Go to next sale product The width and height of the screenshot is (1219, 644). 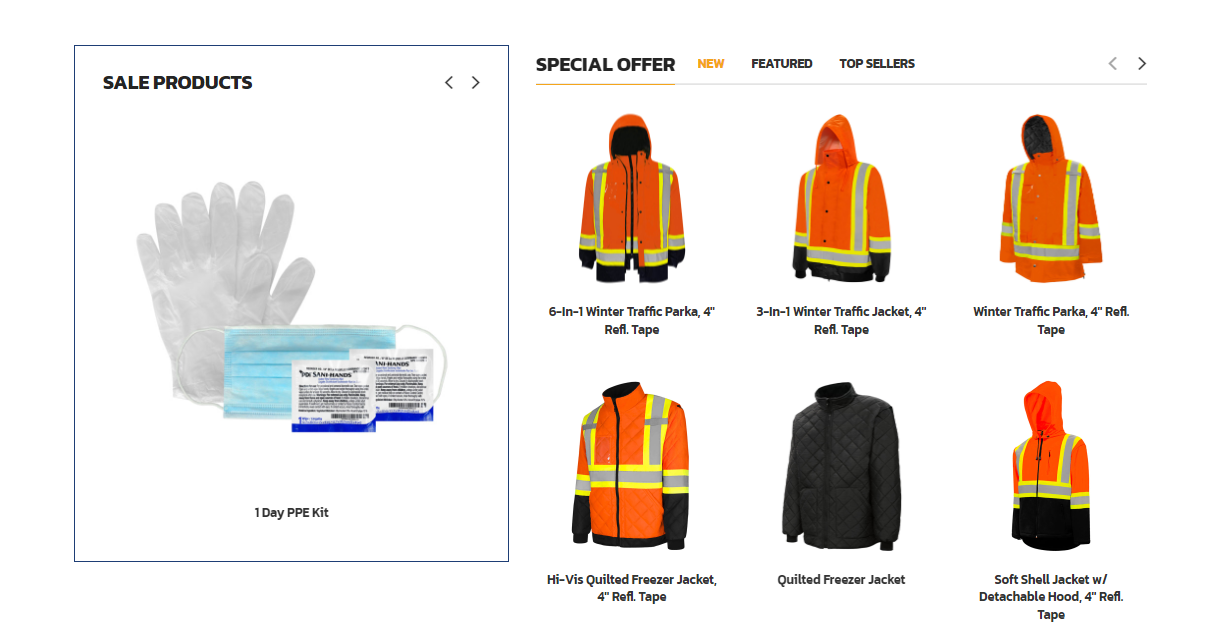[x=475, y=82]
